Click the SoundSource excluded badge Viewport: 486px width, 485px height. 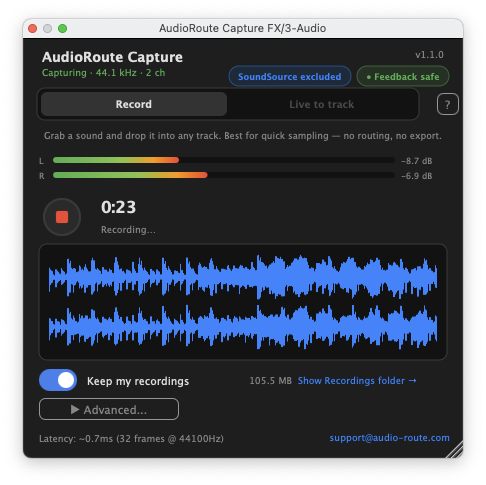tap(290, 77)
